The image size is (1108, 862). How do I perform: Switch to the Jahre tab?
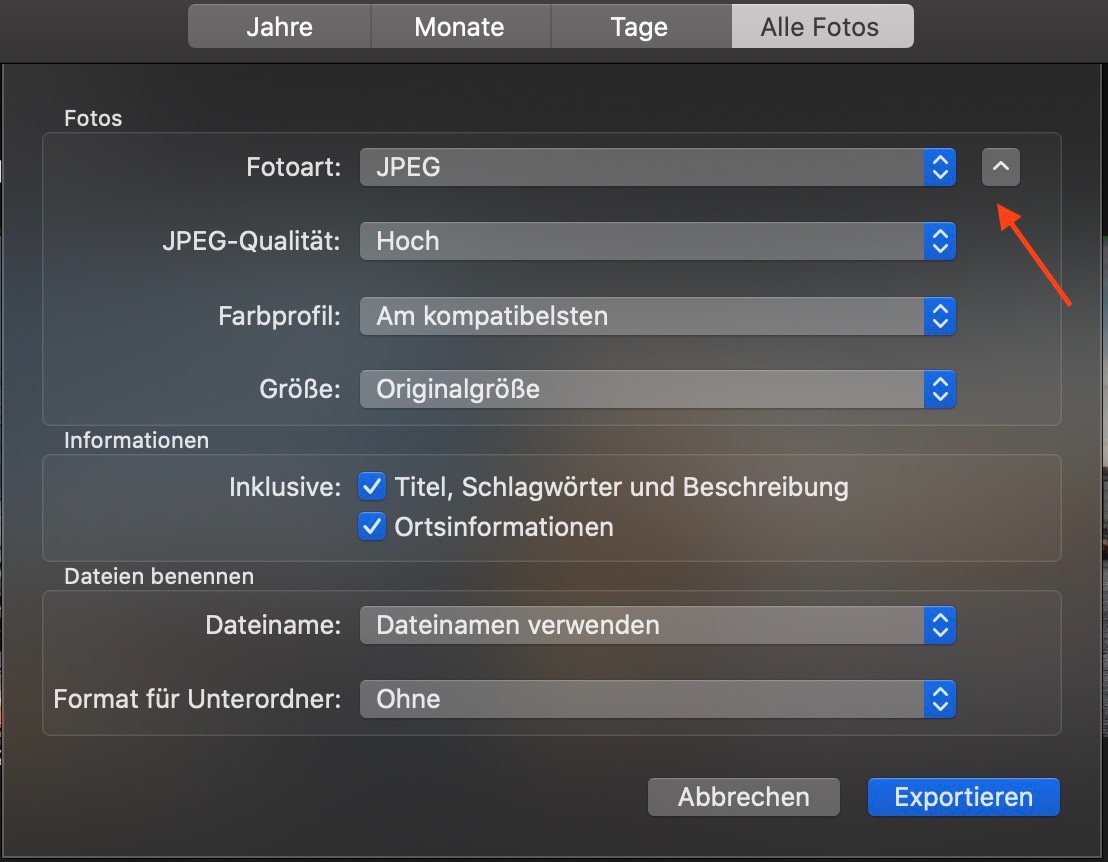[279, 27]
